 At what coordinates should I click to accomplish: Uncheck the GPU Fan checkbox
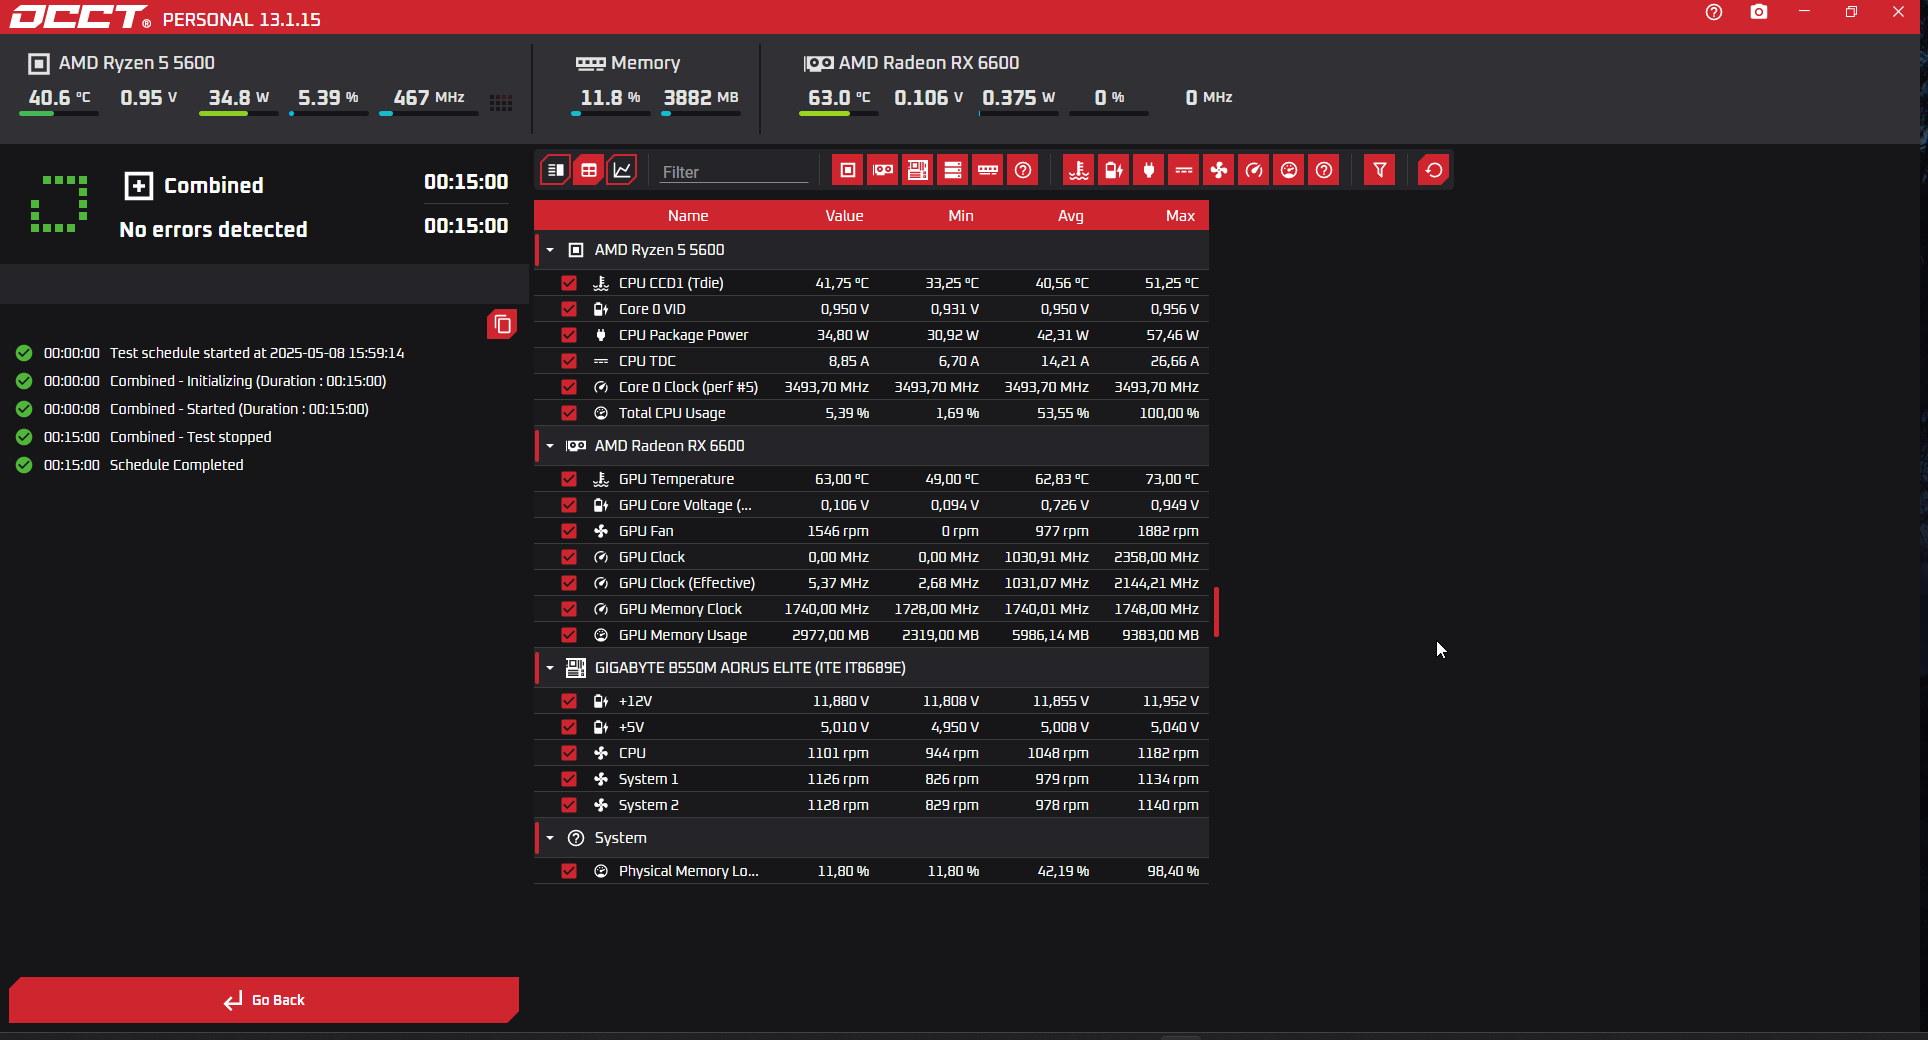pos(569,531)
